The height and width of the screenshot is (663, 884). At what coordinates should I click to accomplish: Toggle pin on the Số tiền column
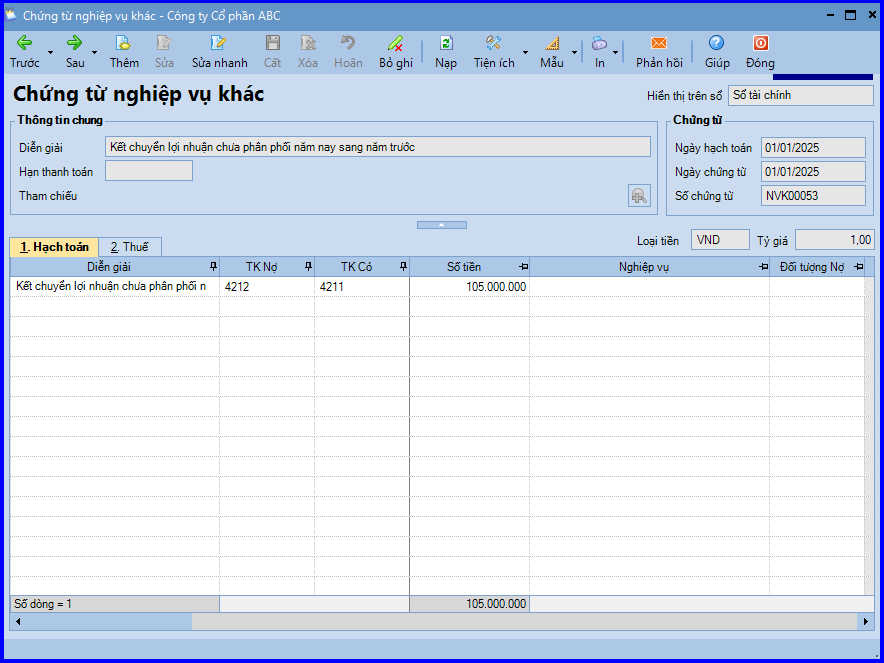click(523, 267)
